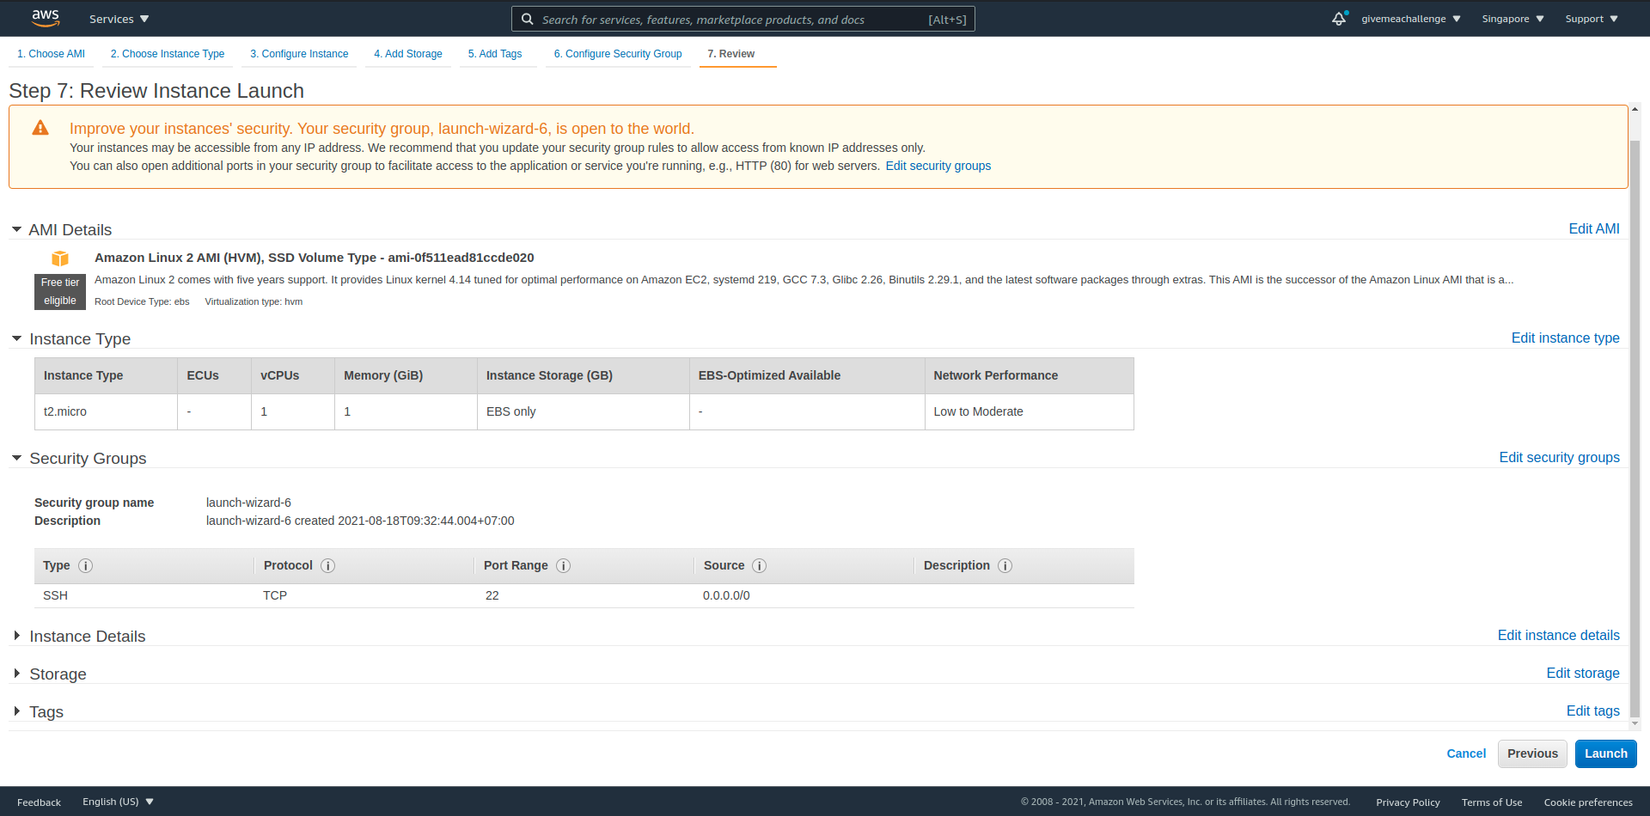Click the Feedback link in footer
This screenshot has width=1650, height=816.
[39, 802]
